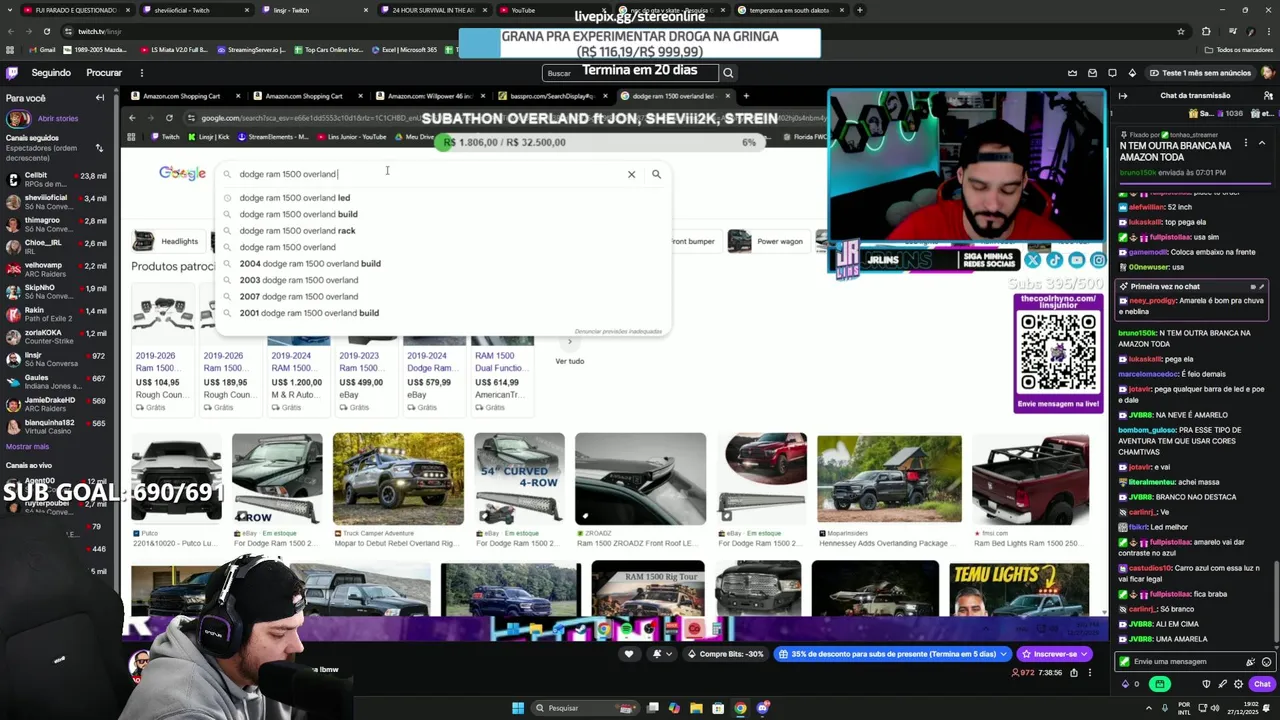Open Prime loot crown icon
The height and width of the screenshot is (720, 1280).
[1072, 73]
